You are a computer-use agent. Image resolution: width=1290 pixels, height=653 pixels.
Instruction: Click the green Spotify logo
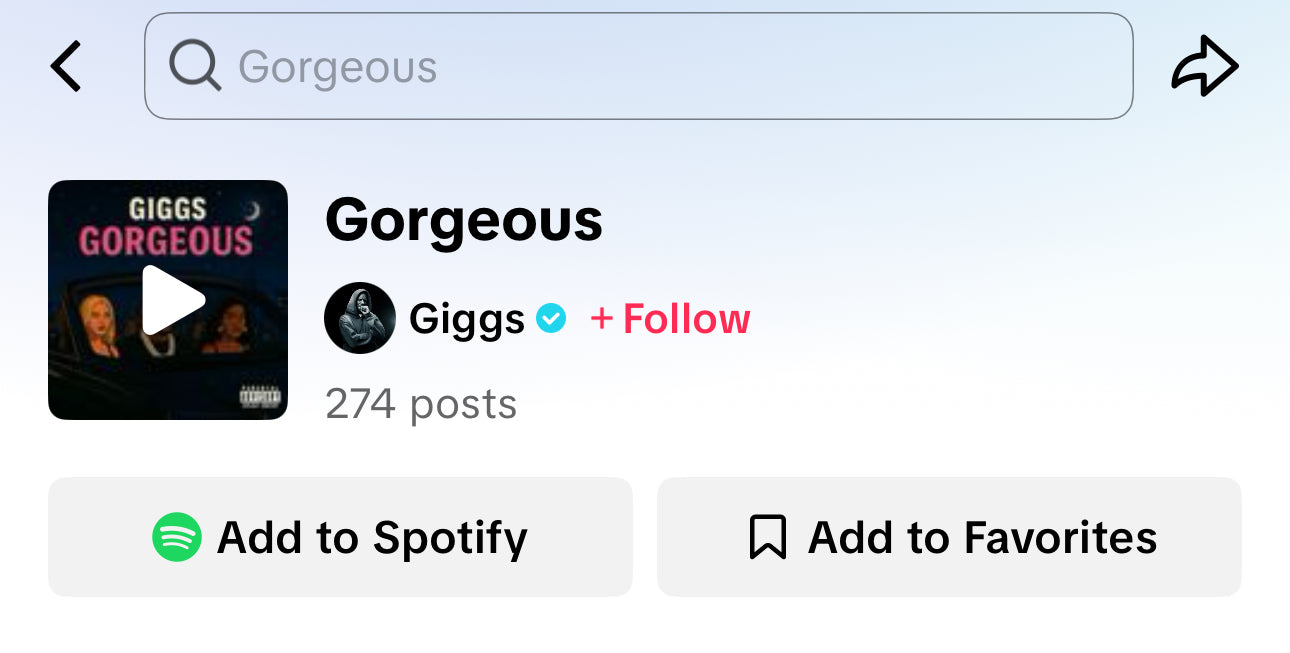[176, 537]
